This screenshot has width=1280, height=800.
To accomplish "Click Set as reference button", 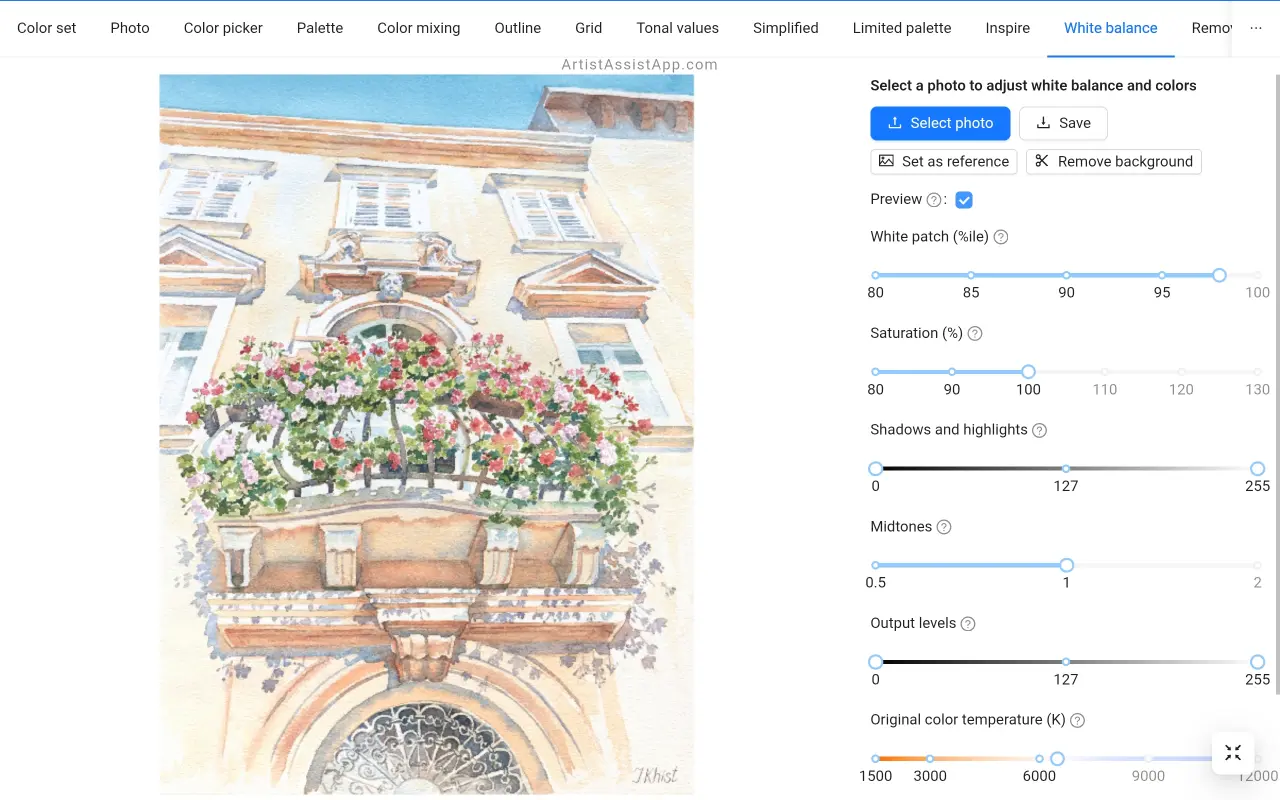I will click(944, 161).
